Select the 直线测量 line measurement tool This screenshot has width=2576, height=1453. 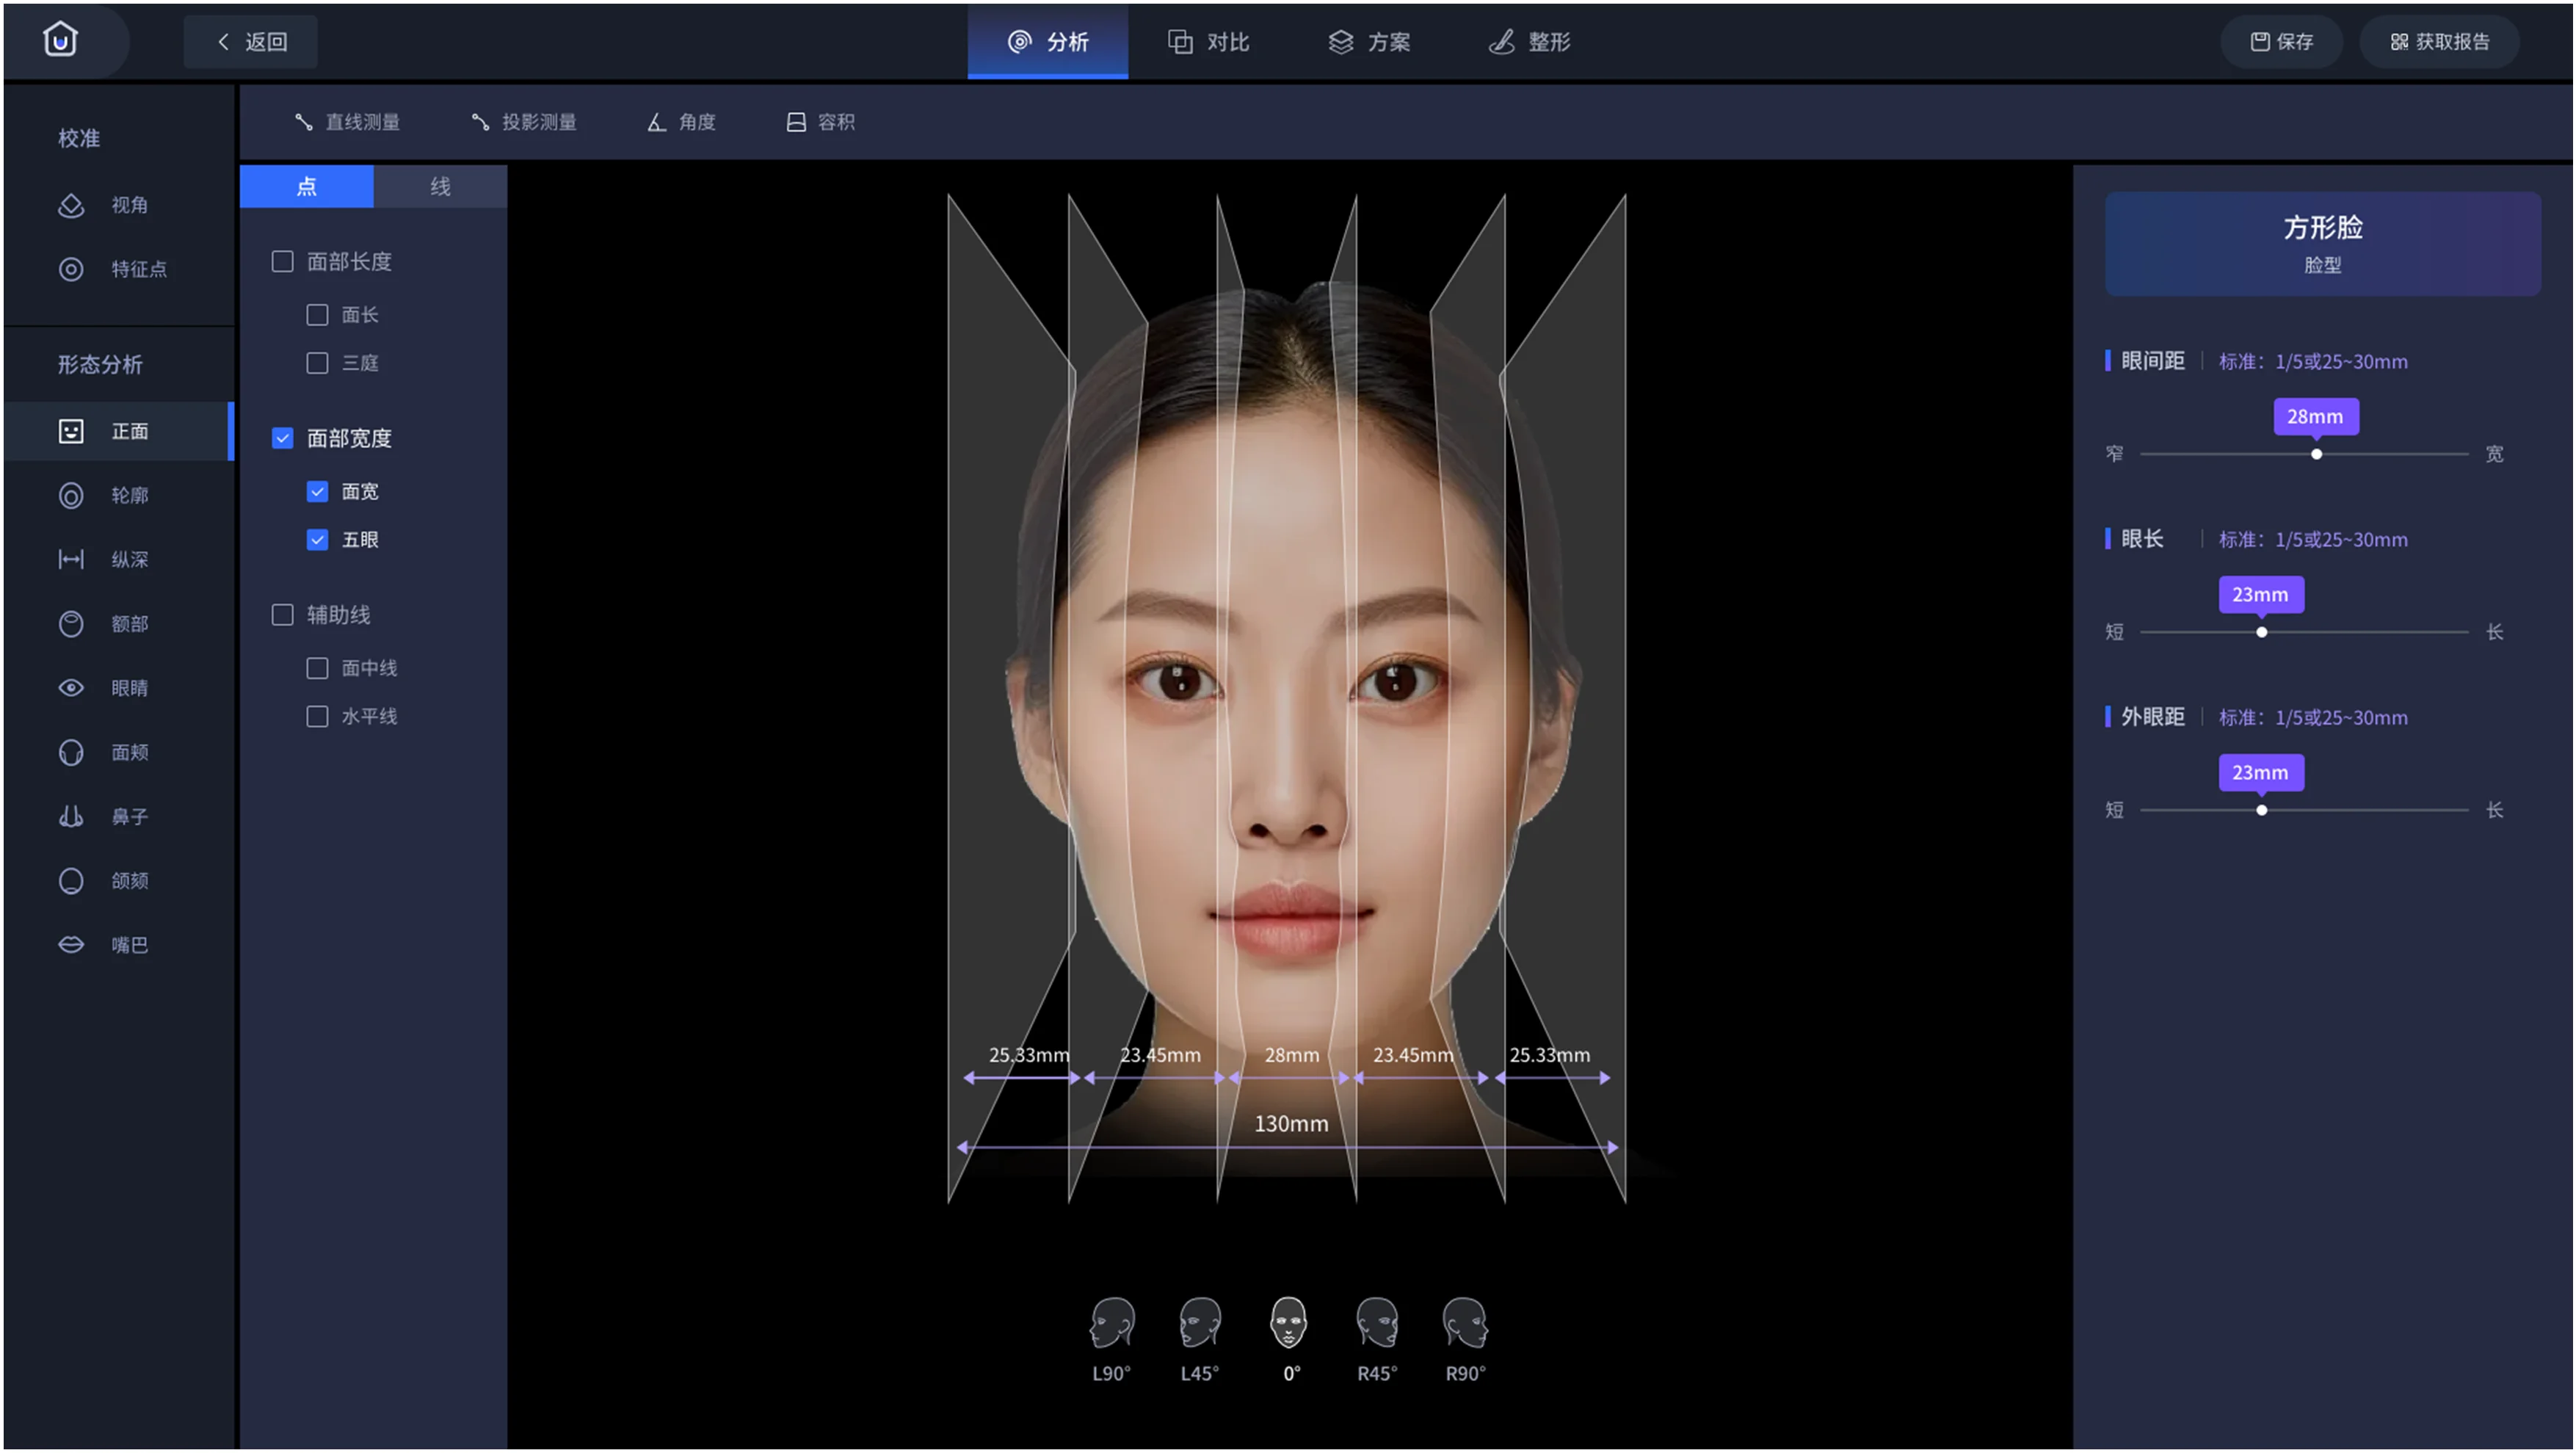[347, 122]
